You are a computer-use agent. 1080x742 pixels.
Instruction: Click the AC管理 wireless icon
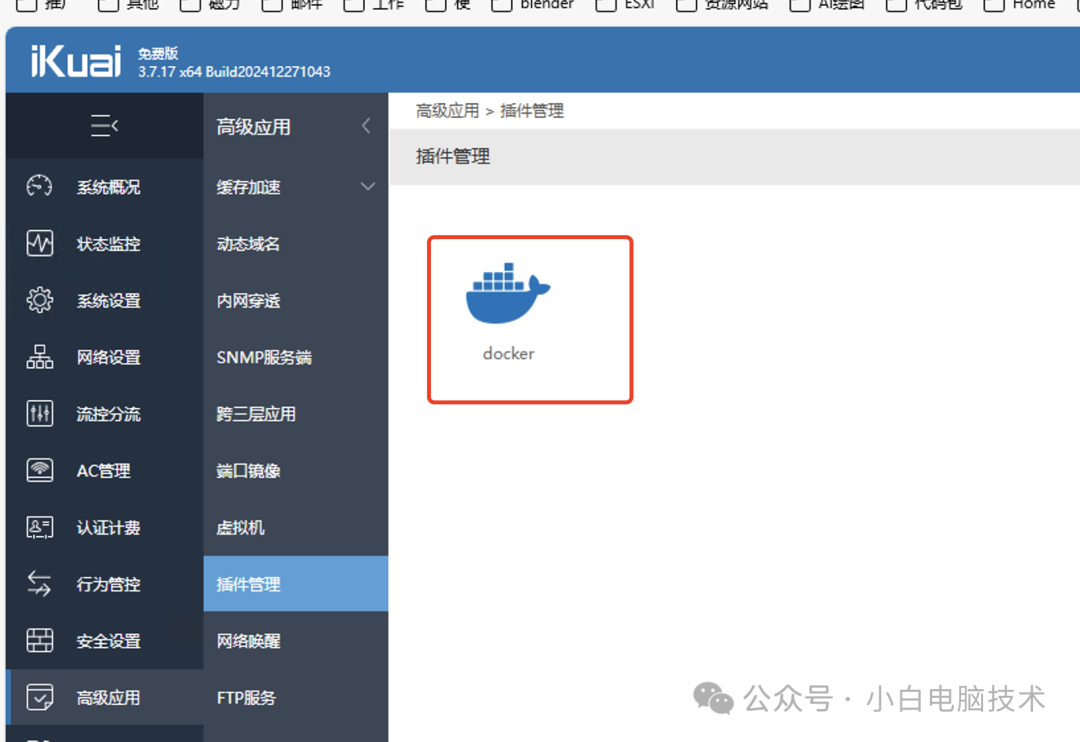39,471
